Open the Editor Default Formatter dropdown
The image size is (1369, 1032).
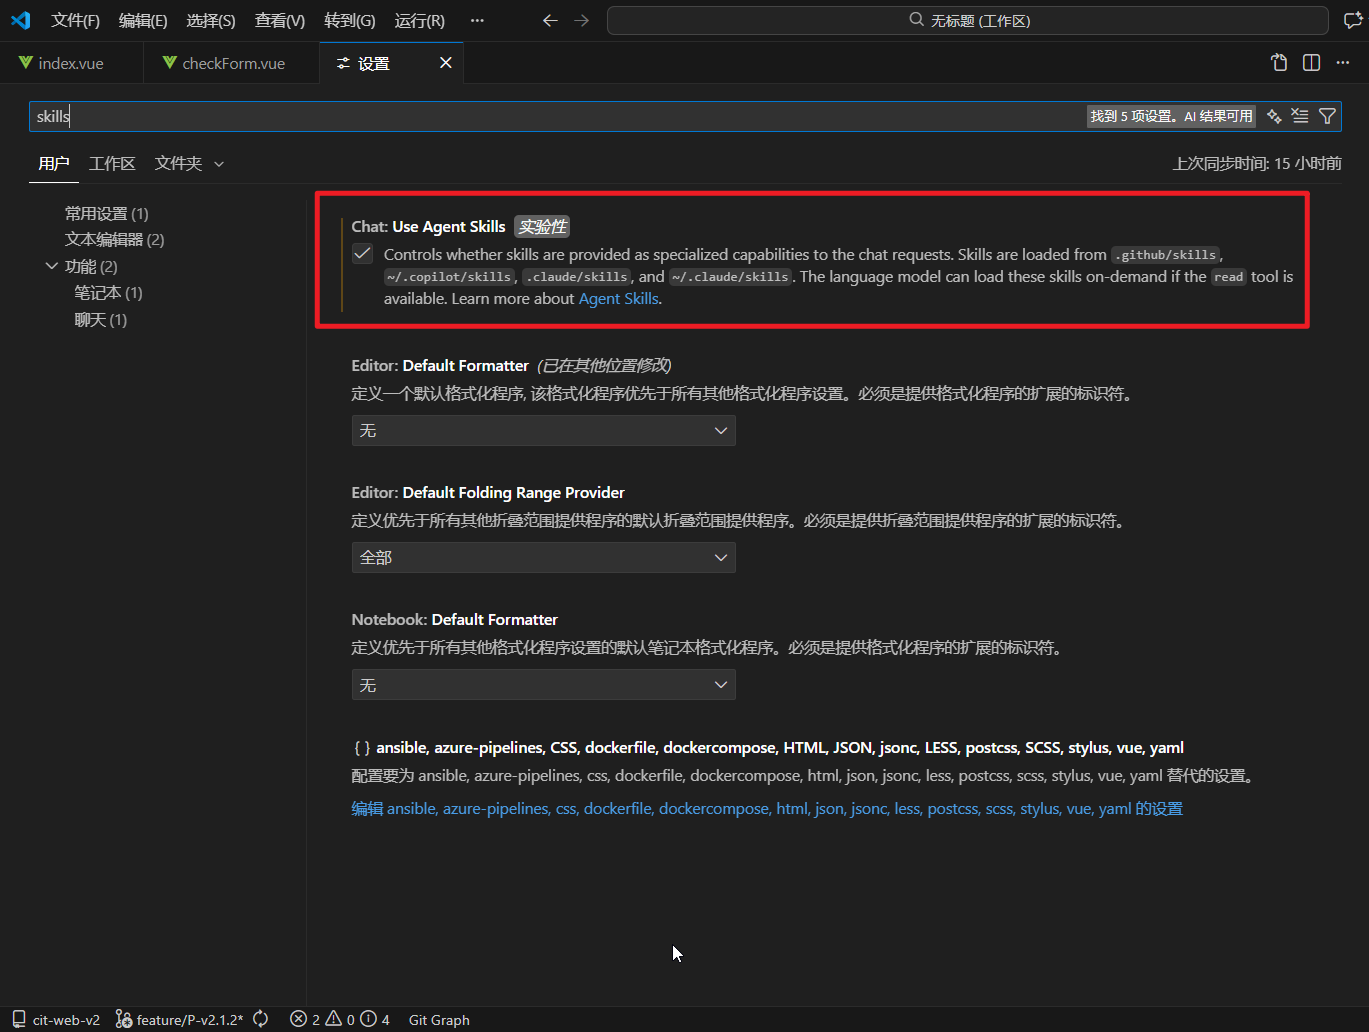click(543, 430)
